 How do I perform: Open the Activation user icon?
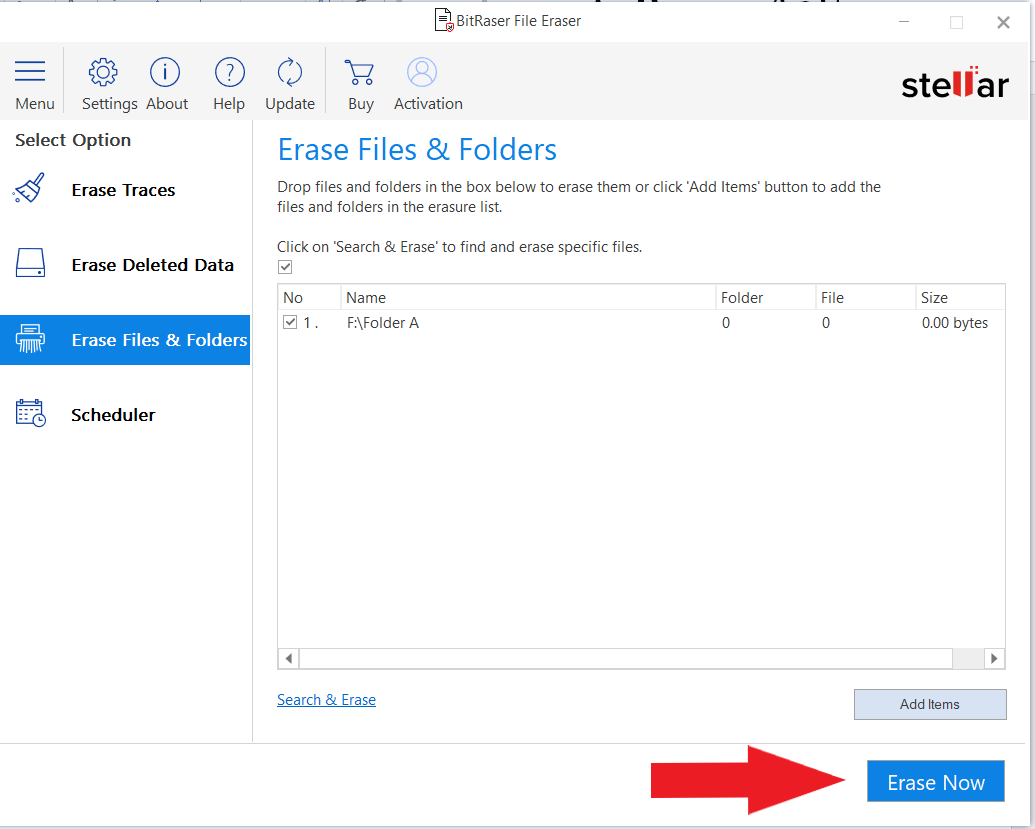(x=422, y=72)
